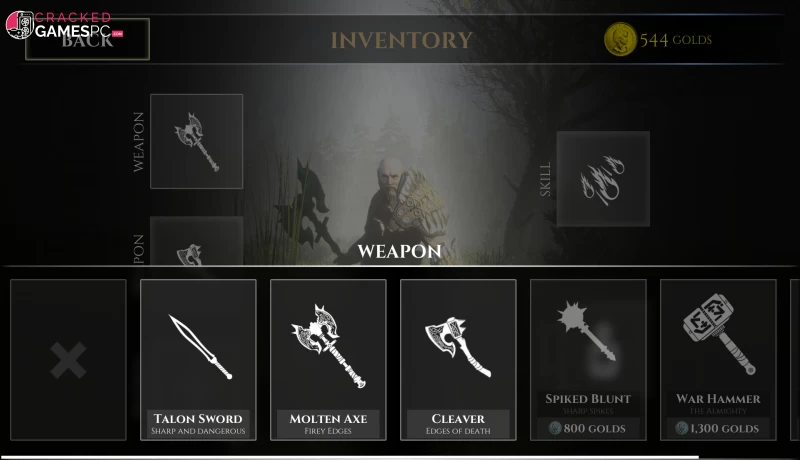Open the second partially hidden weapon slot
The height and width of the screenshot is (460, 800).
tap(196, 241)
